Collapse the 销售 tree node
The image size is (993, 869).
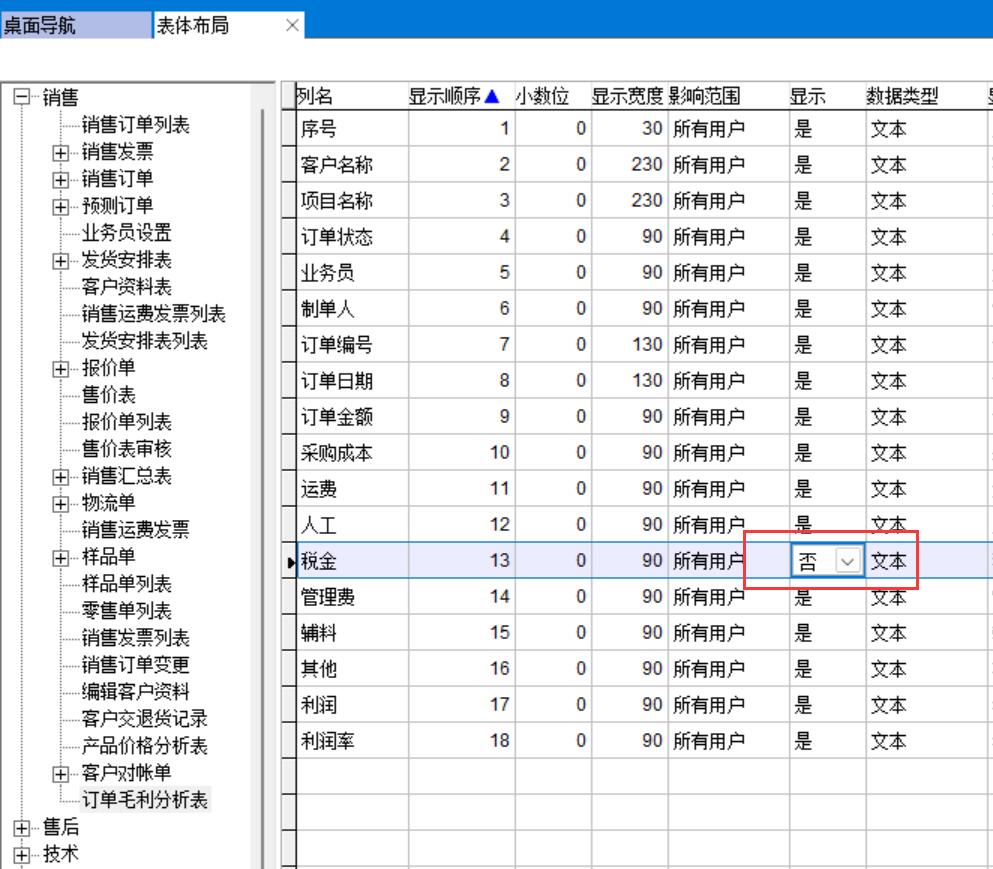[x=21, y=98]
